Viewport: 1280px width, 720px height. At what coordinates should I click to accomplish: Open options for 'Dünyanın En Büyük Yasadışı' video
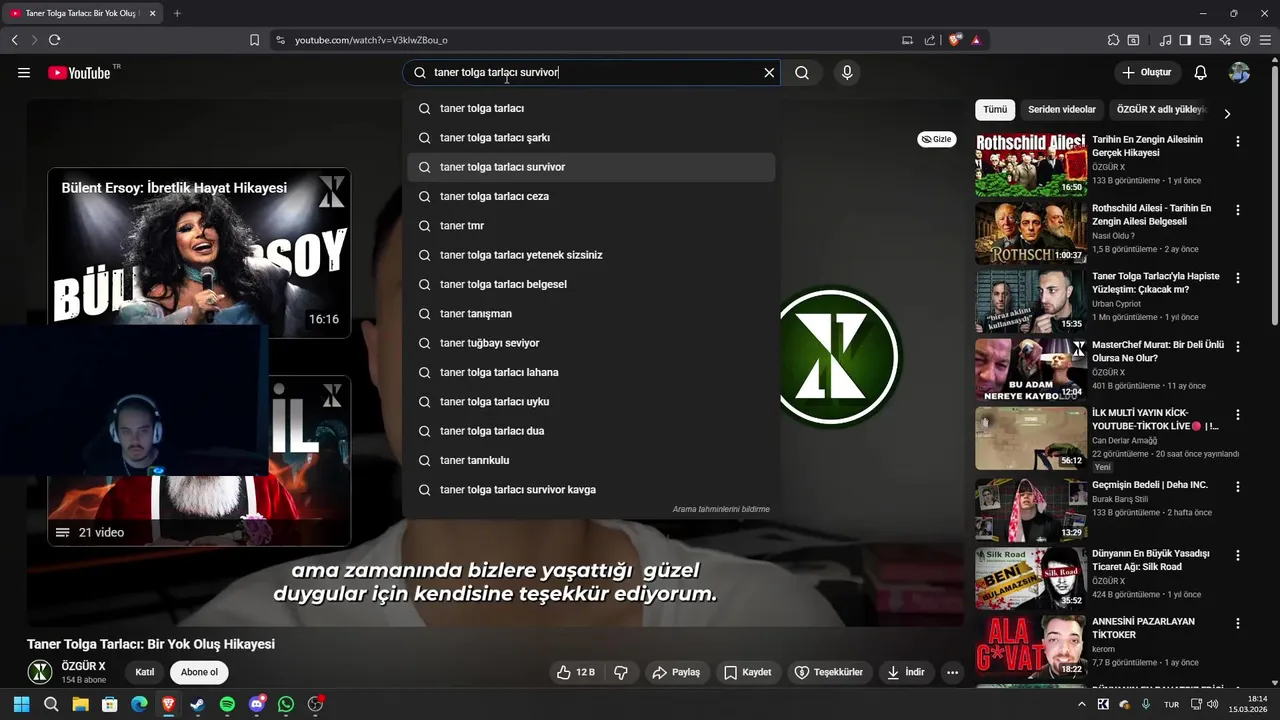[1238, 556]
